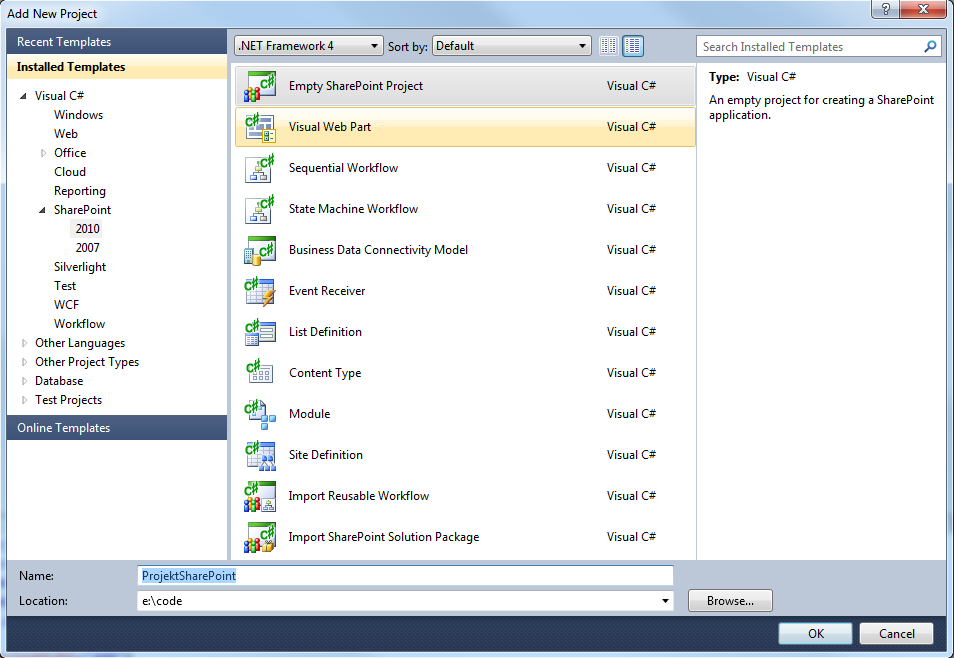Click the search magnifier icon
Screen dimensions: 954x658
(930, 46)
